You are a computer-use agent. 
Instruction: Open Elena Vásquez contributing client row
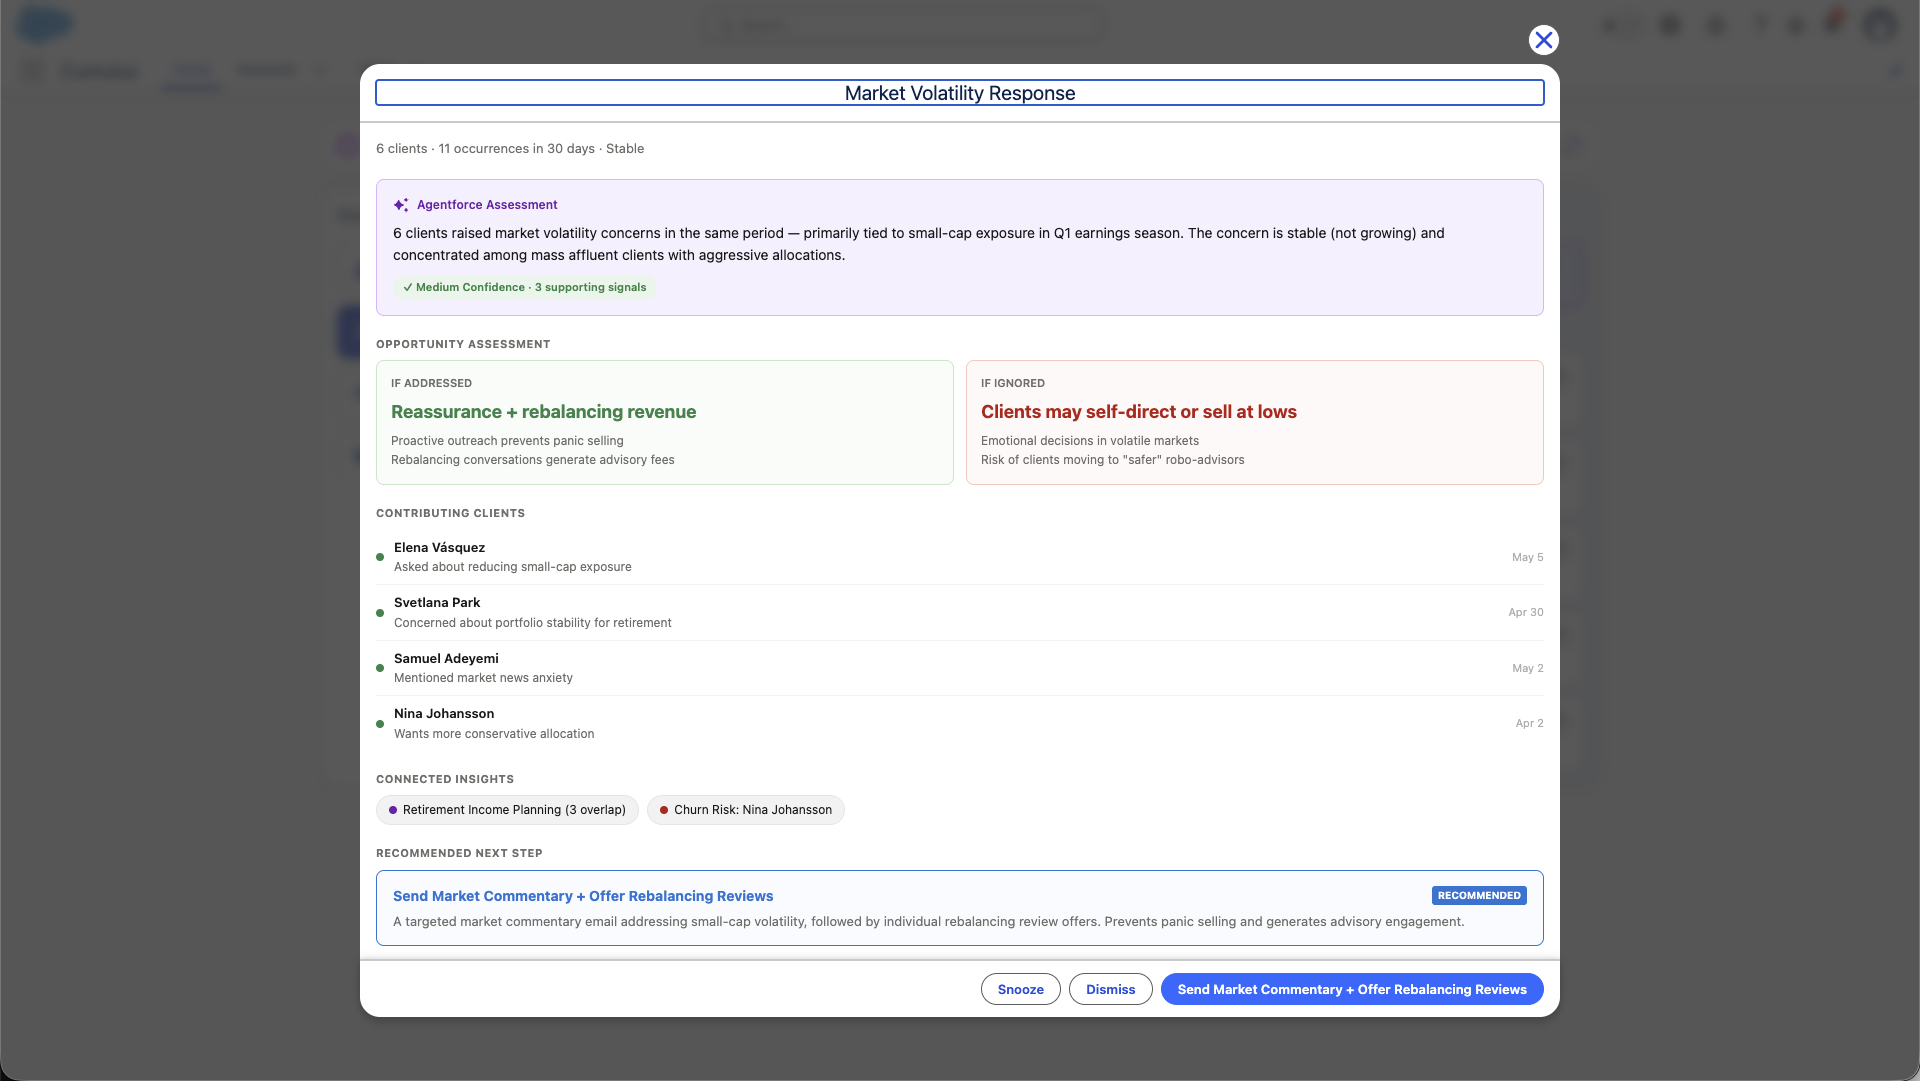(960, 557)
